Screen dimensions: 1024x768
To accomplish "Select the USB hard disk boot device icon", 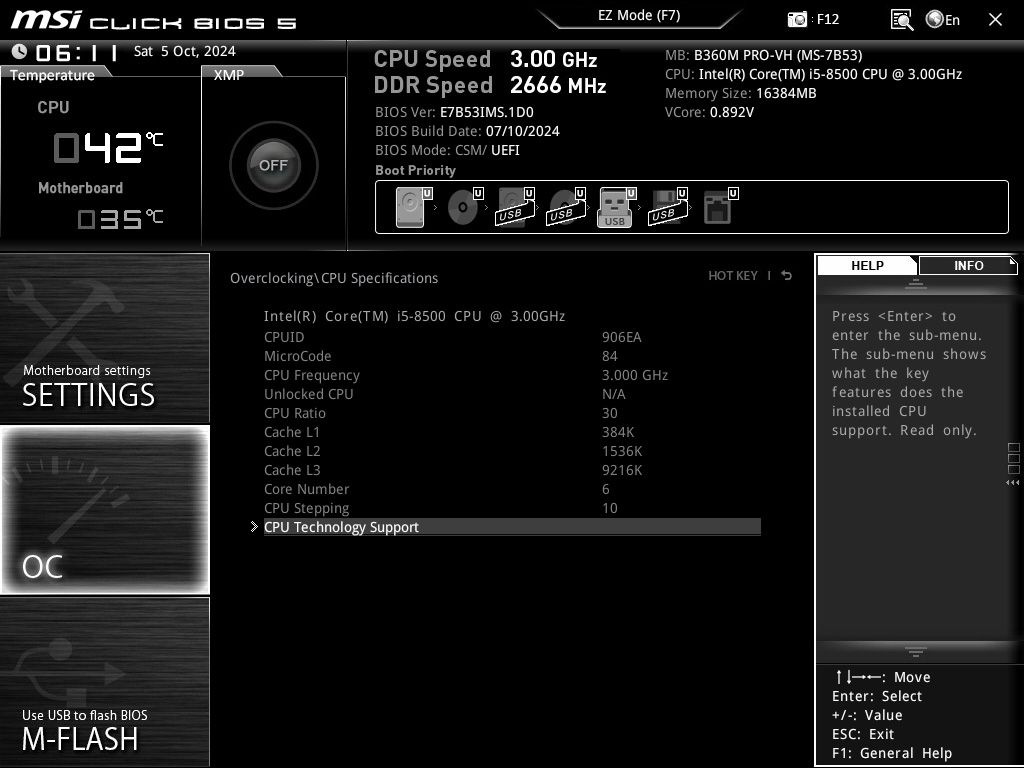I will point(515,206).
